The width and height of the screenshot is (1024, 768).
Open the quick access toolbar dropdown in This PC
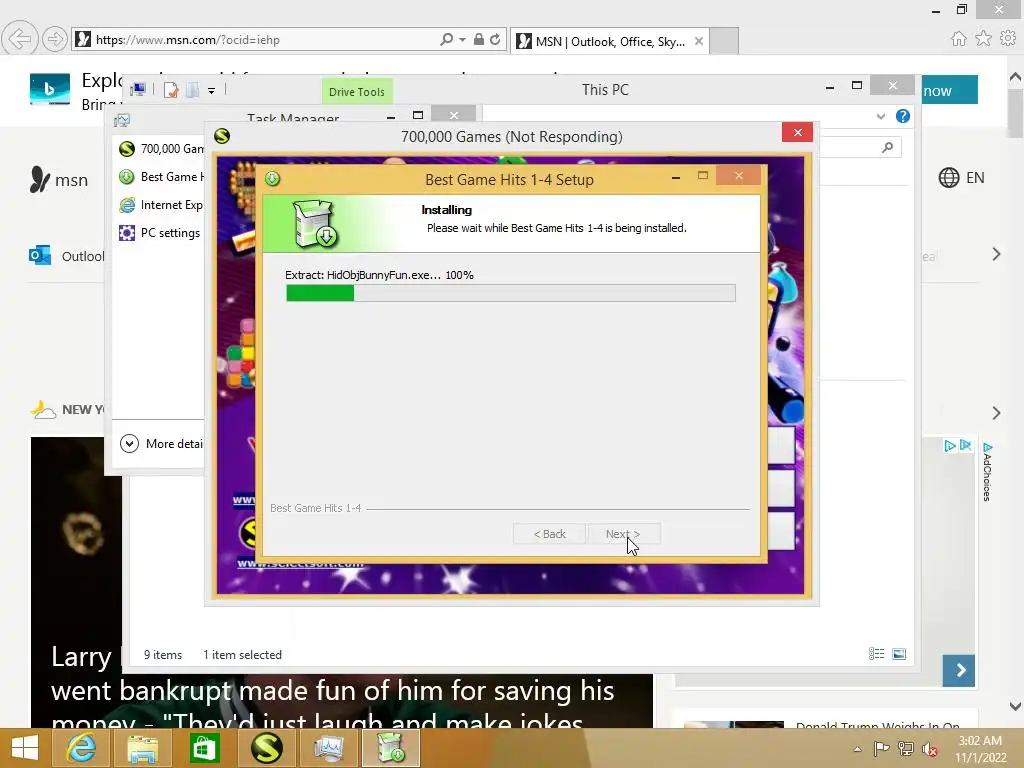[x=212, y=91]
